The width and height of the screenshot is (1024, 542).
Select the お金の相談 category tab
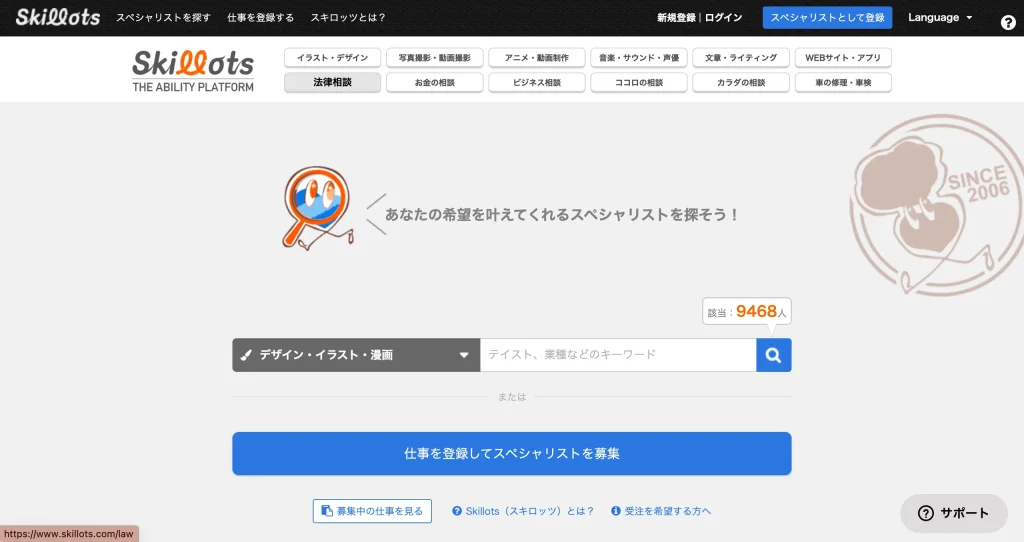434,82
